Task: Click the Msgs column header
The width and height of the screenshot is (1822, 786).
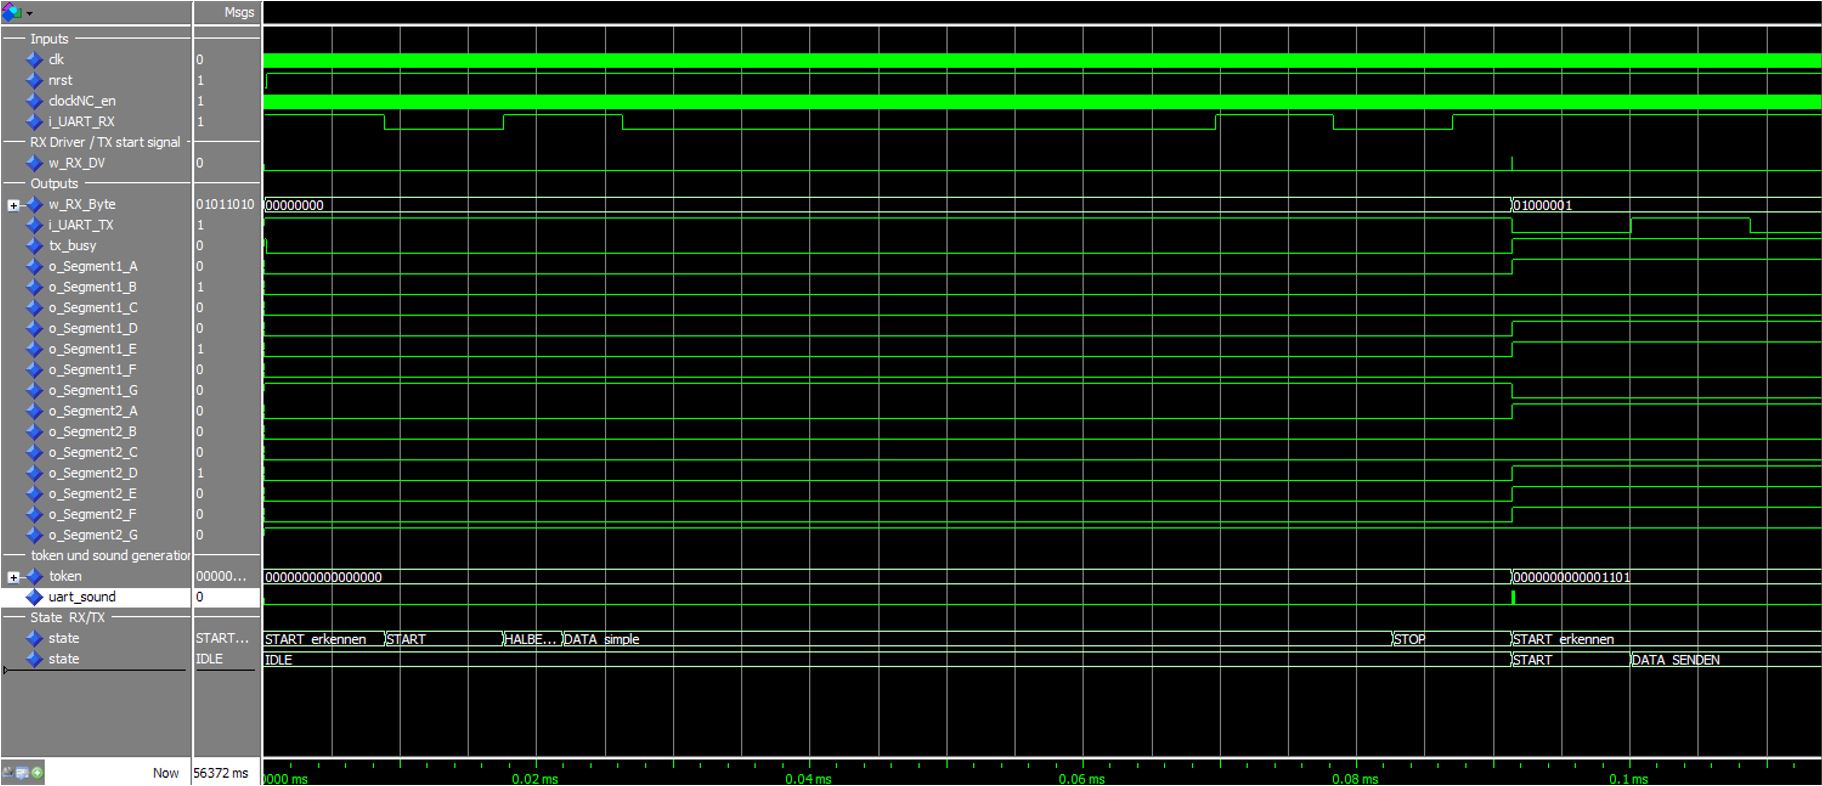Action: pos(239,13)
